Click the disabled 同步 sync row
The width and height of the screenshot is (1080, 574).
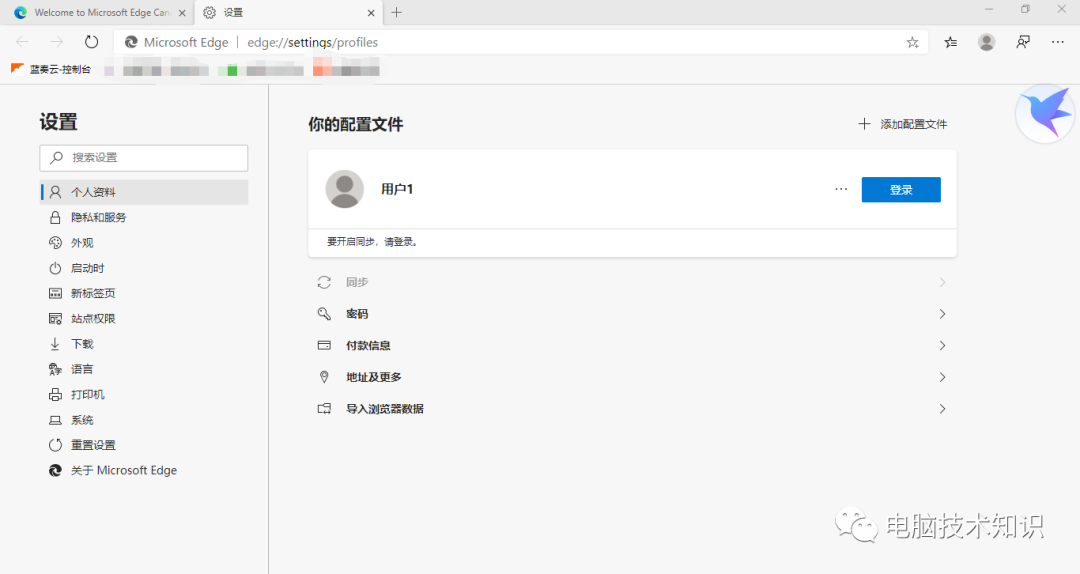pos(632,283)
